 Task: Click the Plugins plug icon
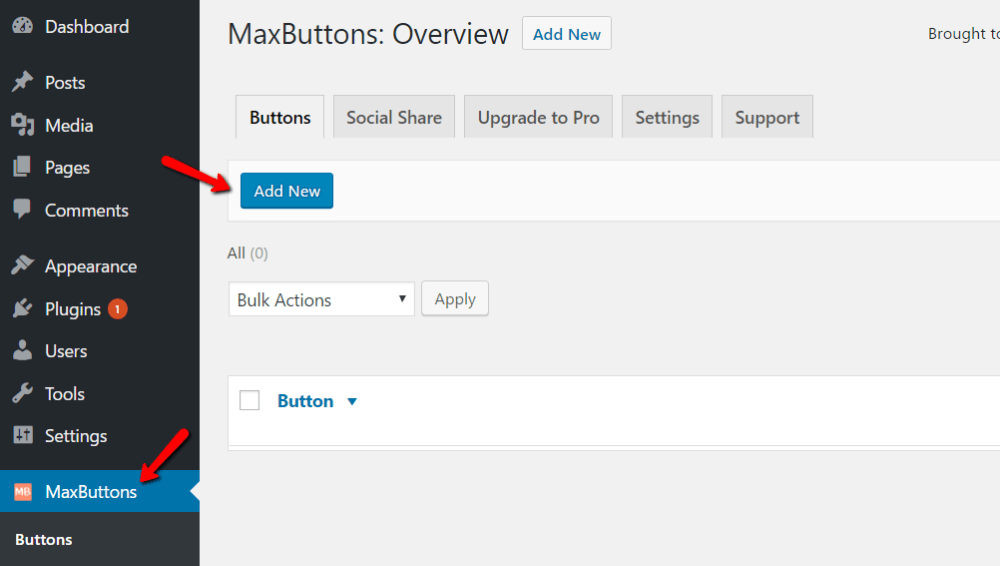22,309
